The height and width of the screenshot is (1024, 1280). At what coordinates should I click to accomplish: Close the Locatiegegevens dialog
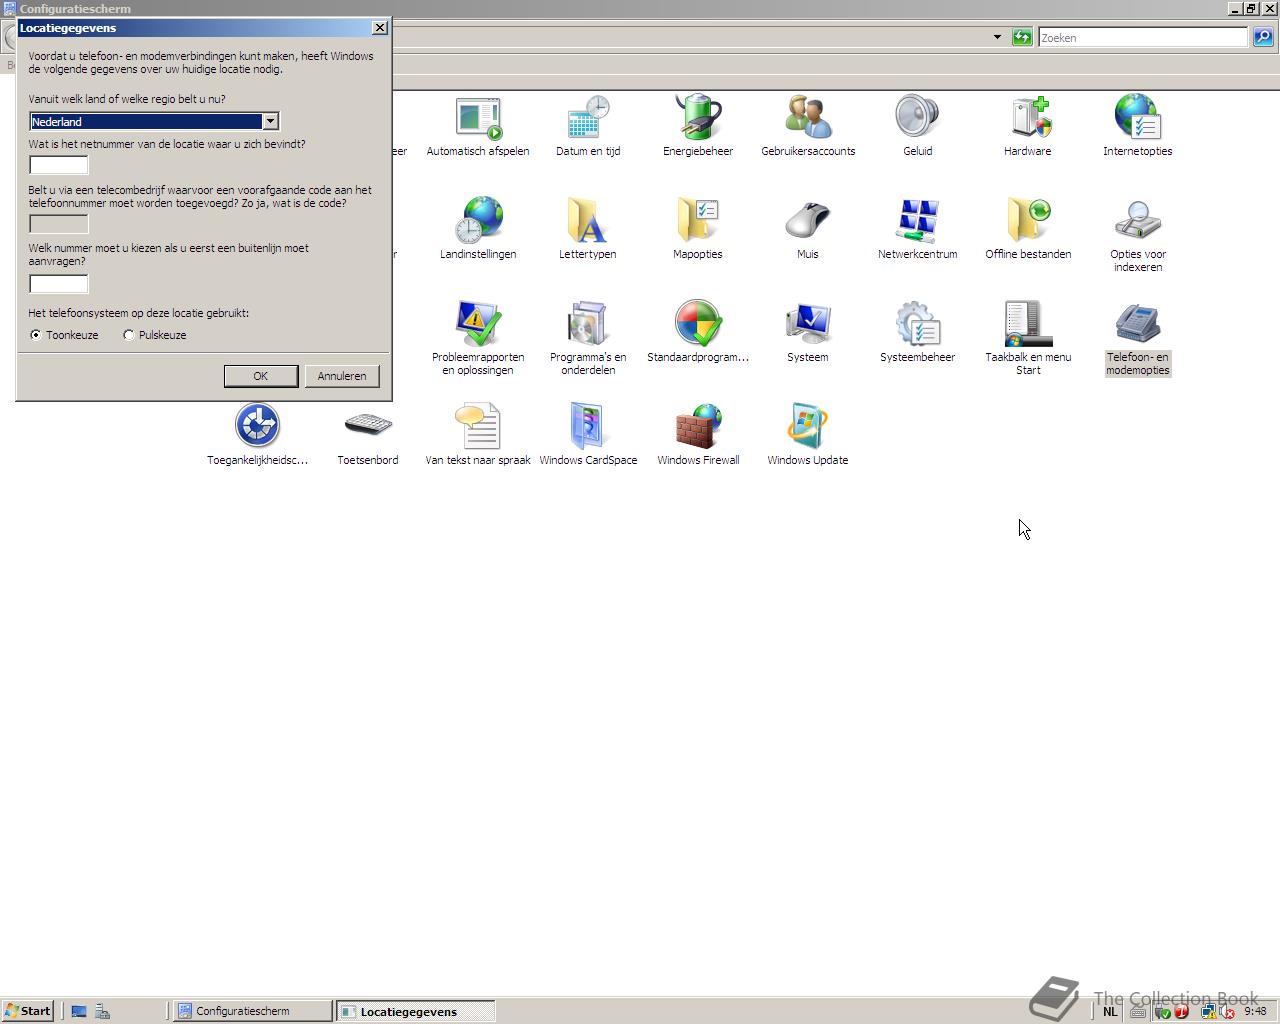380,28
